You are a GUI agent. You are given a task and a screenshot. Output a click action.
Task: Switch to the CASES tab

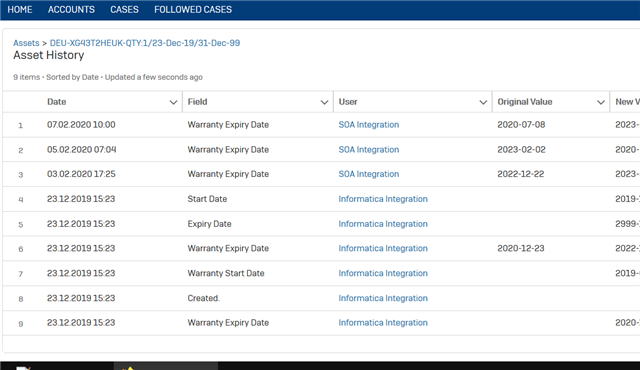[x=124, y=10]
